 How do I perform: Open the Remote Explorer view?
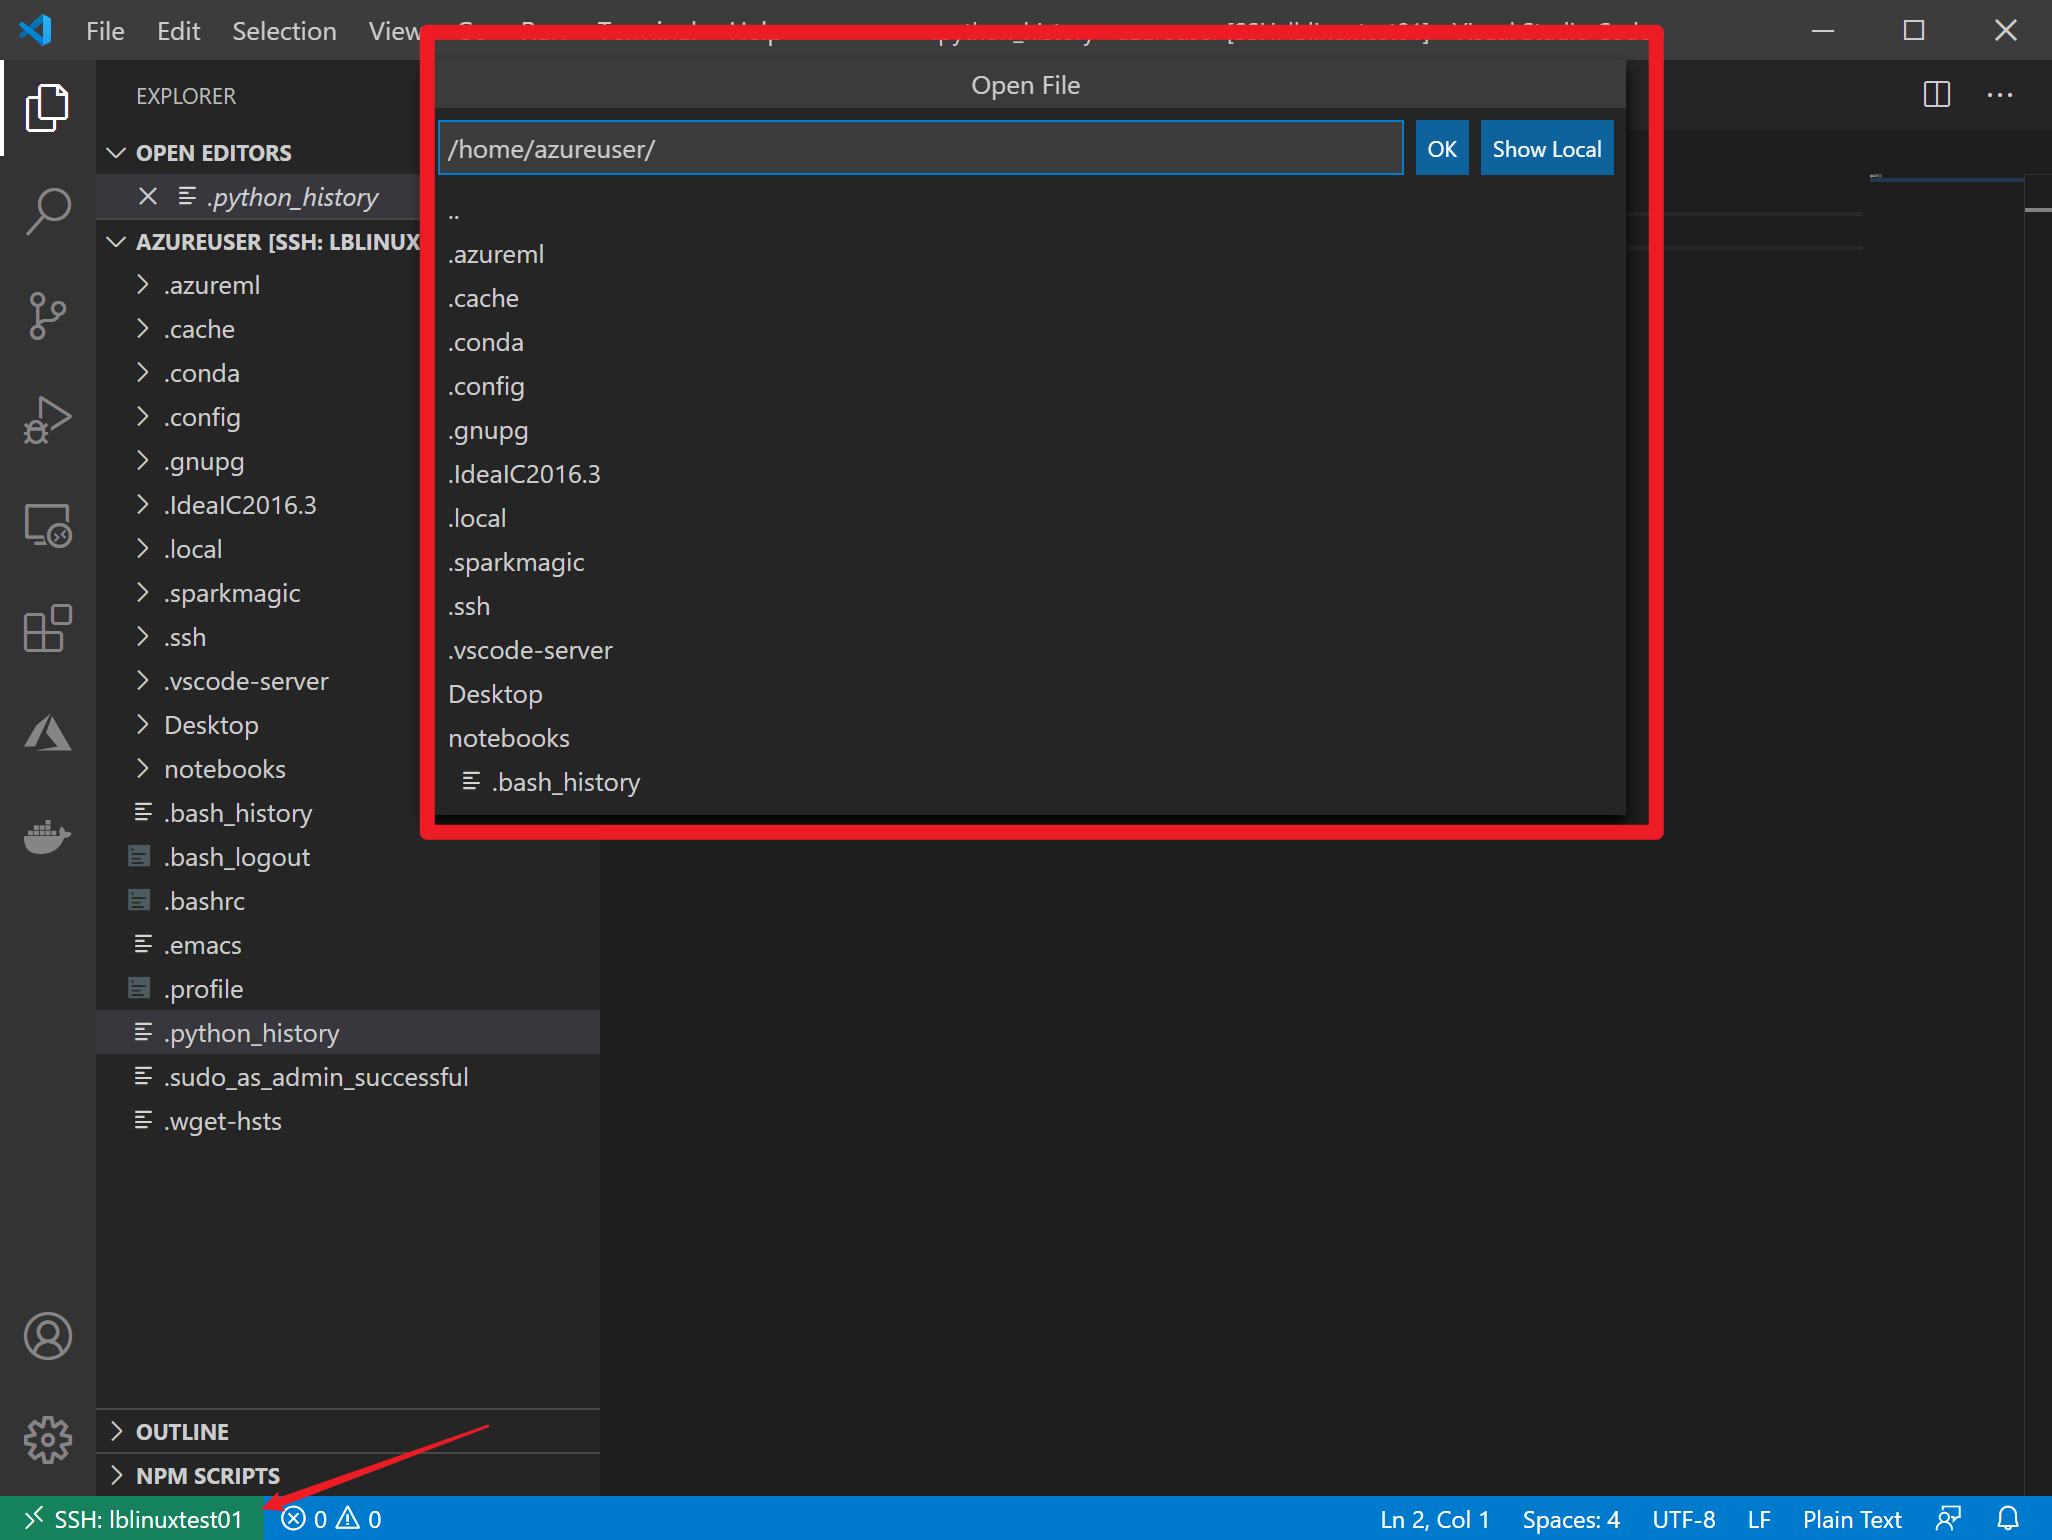point(47,525)
